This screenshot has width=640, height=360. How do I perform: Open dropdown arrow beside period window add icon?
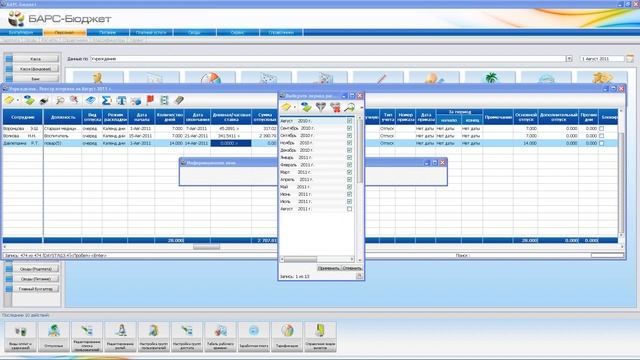[295, 107]
